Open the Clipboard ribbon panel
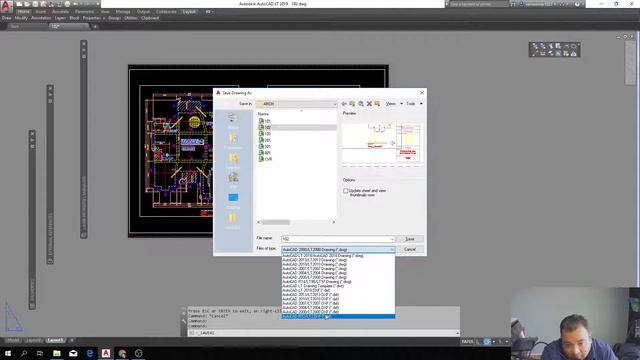The height and width of the screenshot is (360, 640). [x=150, y=18]
